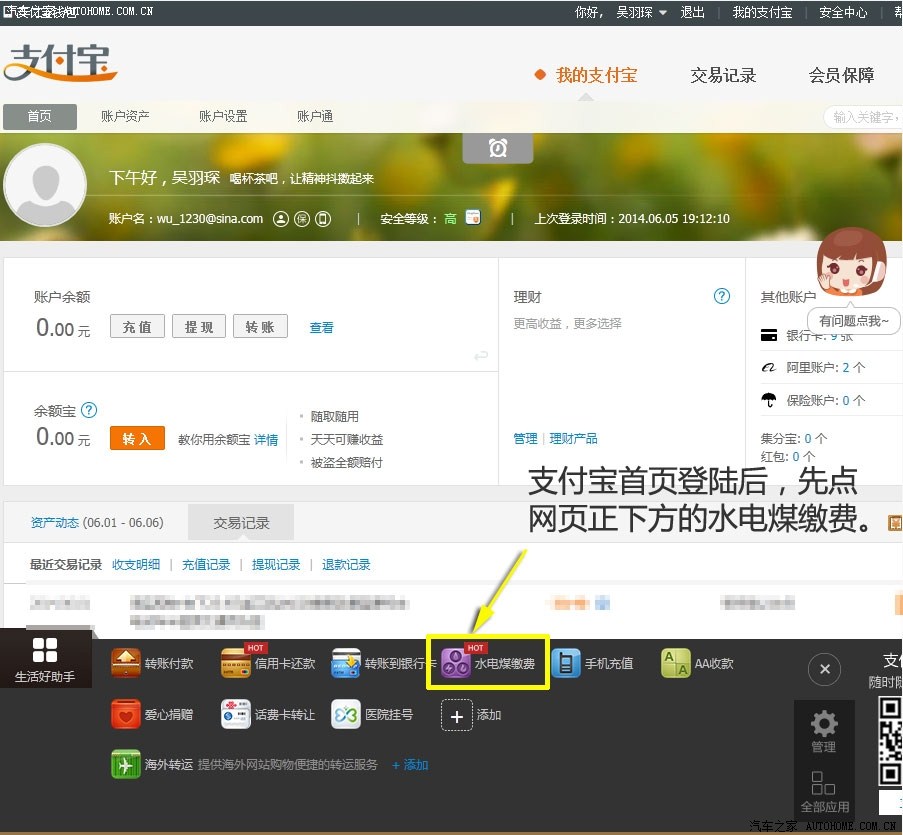
Task: Open 爱心捐赠 donation icon
Action: tap(126, 715)
